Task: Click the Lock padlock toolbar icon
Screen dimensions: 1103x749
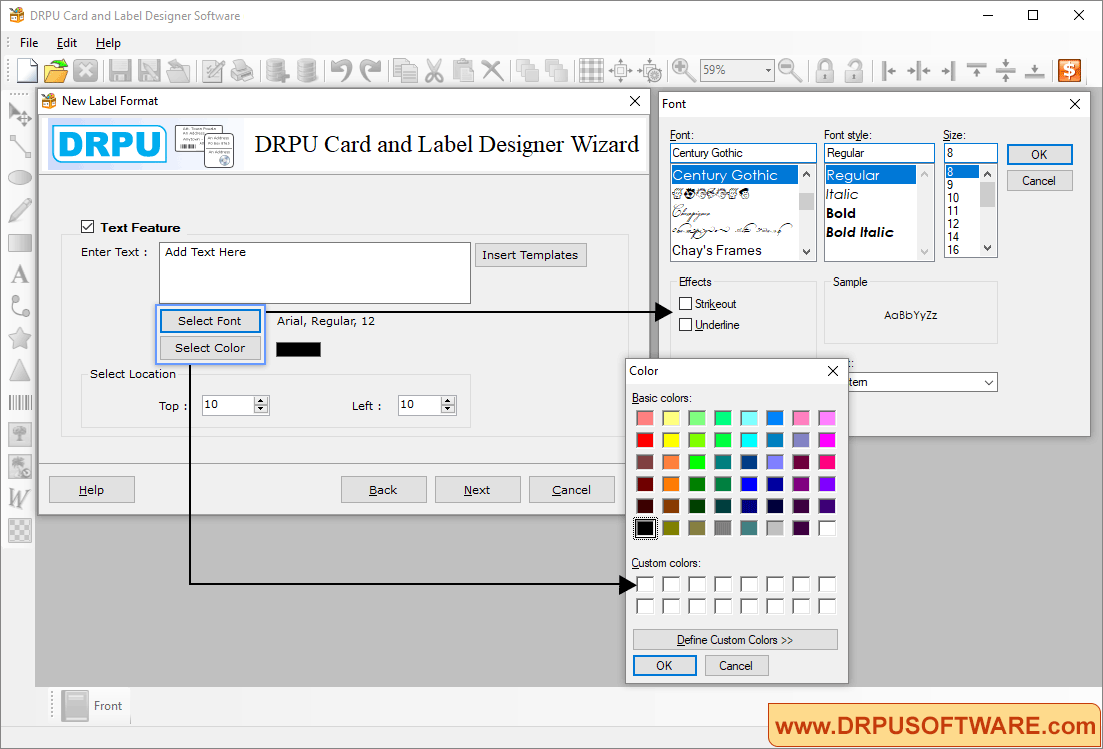Action: [825, 70]
